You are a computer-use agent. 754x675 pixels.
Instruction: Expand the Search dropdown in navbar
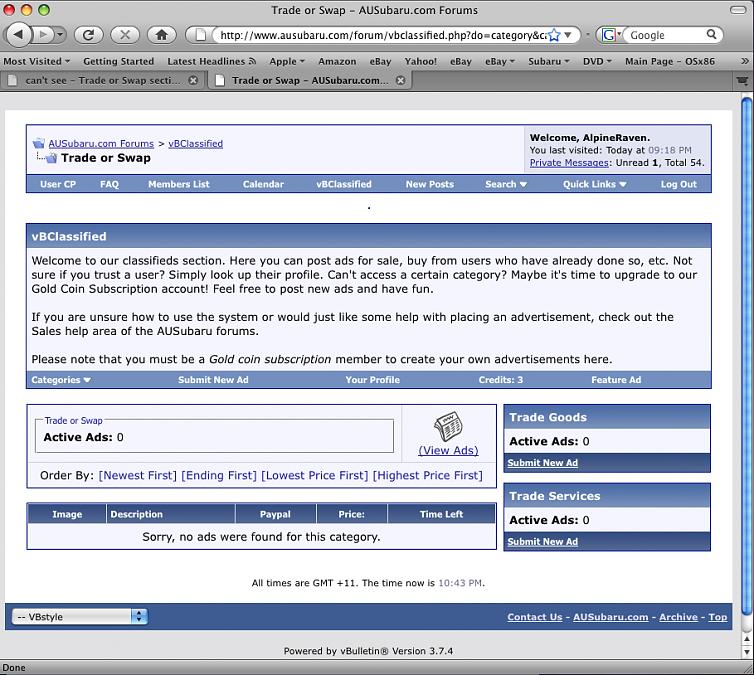pos(505,184)
